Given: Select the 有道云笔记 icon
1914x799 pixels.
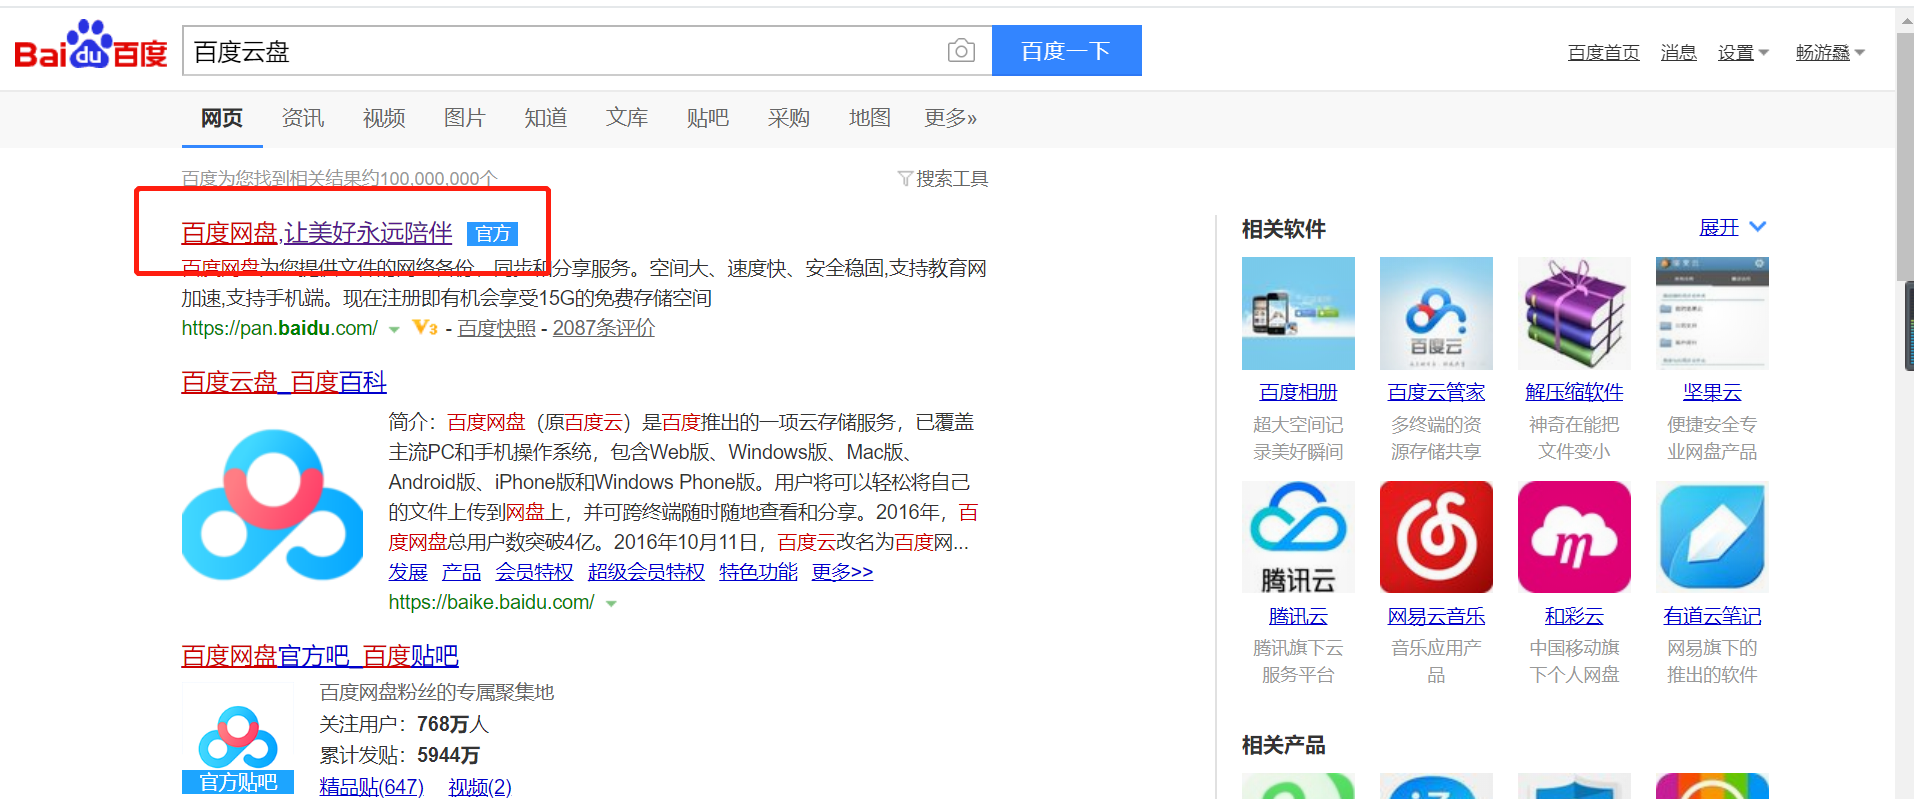Looking at the screenshot, I should tap(1711, 537).
